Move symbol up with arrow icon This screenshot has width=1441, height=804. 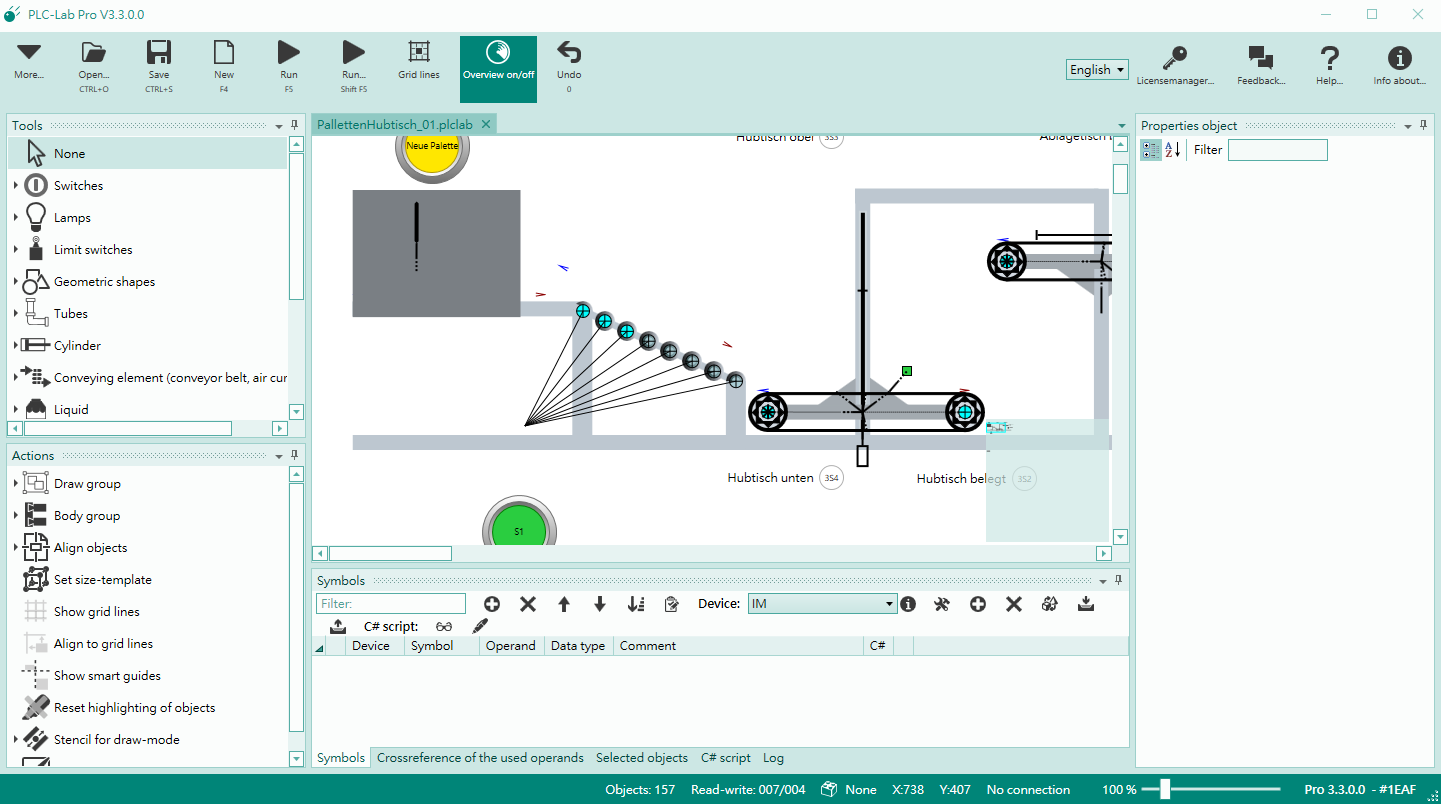pos(564,604)
